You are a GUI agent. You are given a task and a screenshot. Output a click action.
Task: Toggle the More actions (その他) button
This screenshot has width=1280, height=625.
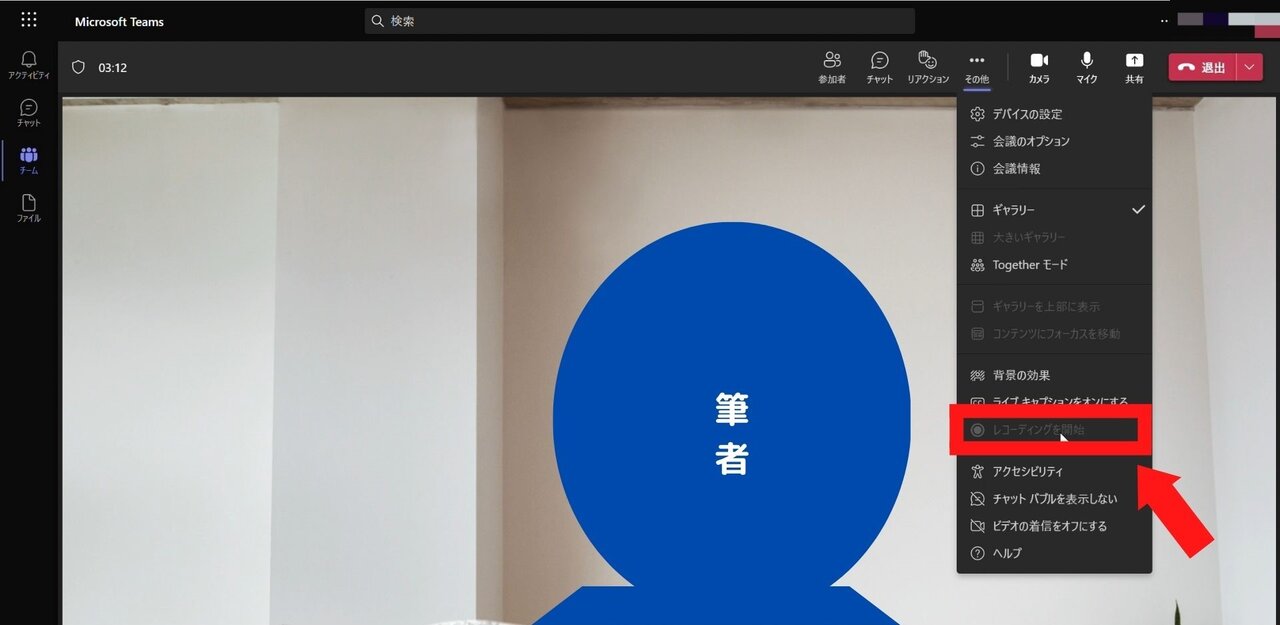[x=977, y=68]
